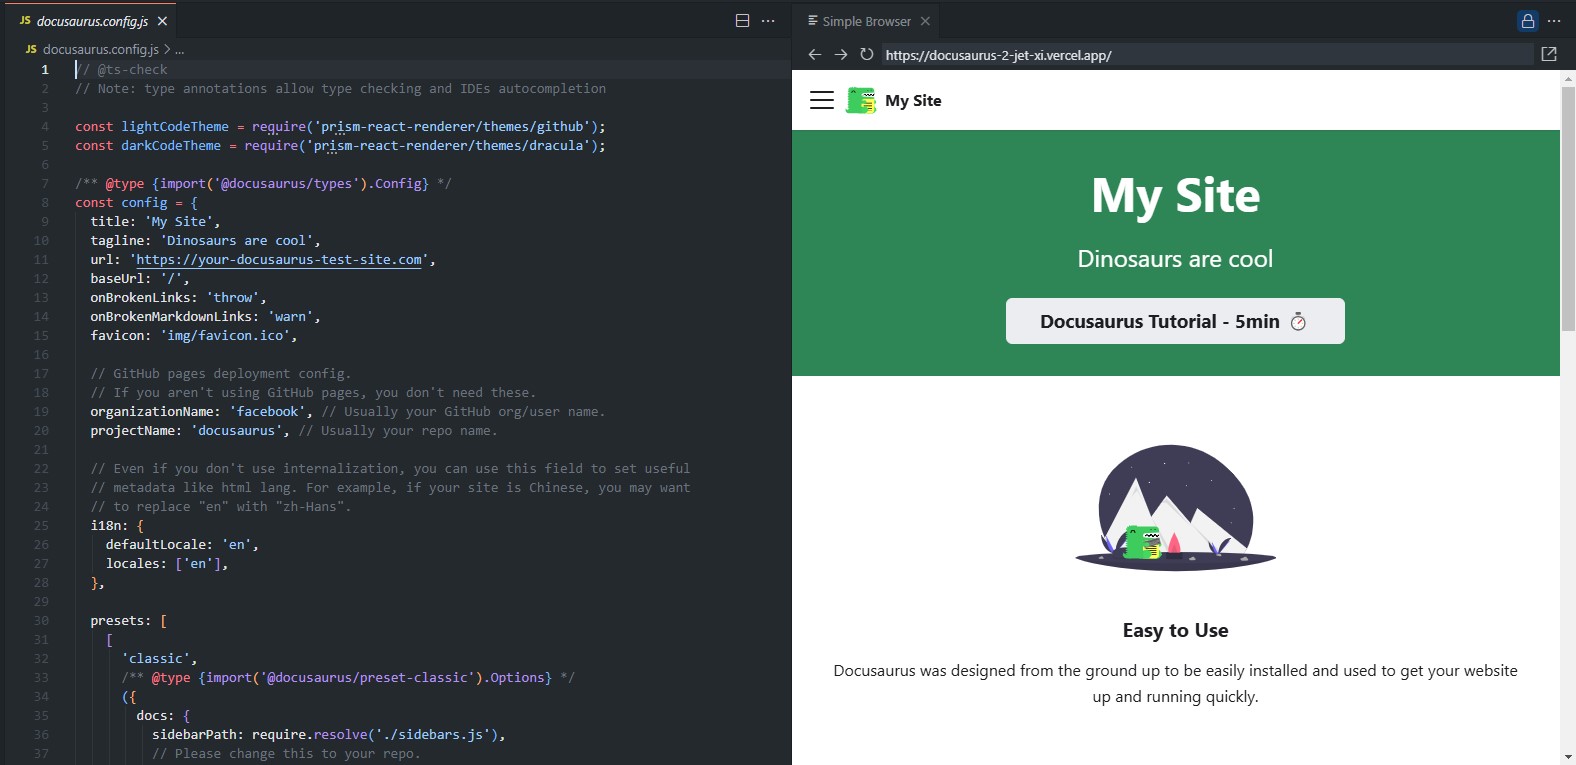Image resolution: width=1576 pixels, height=765 pixels.
Task: Click the 'docusaurus' projectName value
Action: tap(237, 430)
